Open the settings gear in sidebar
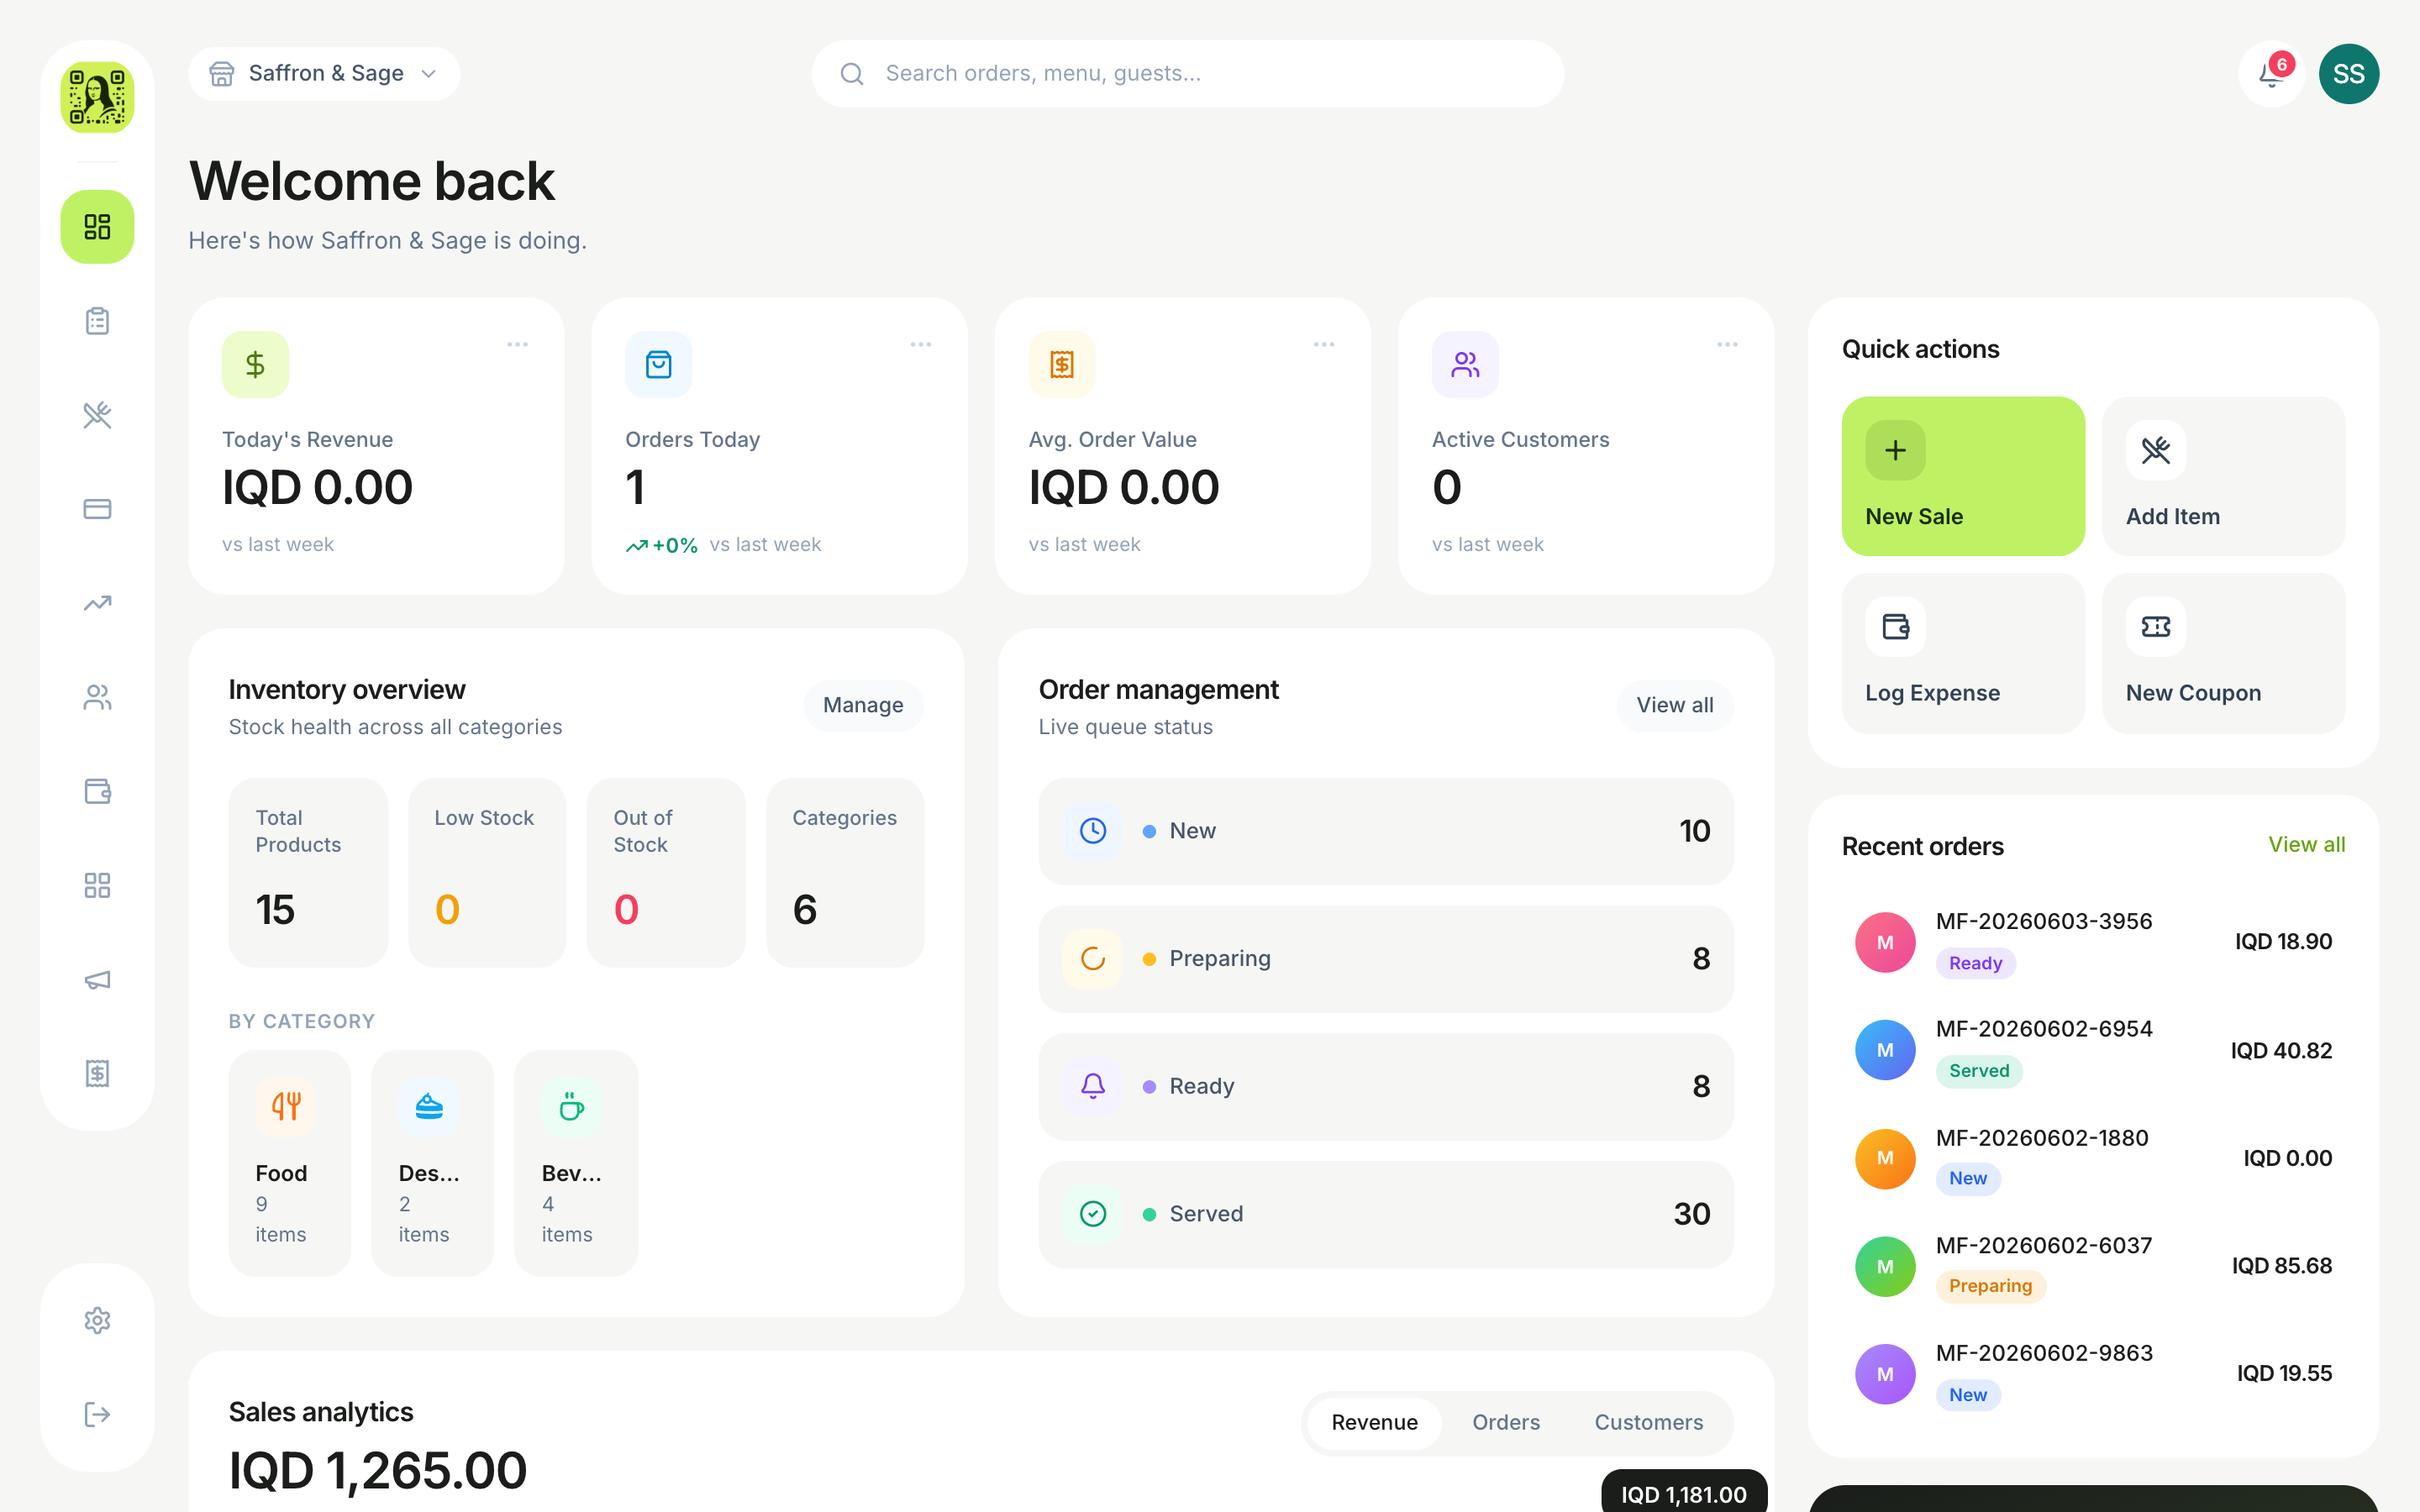Viewport: 2420px width, 1512px height. click(x=97, y=1320)
